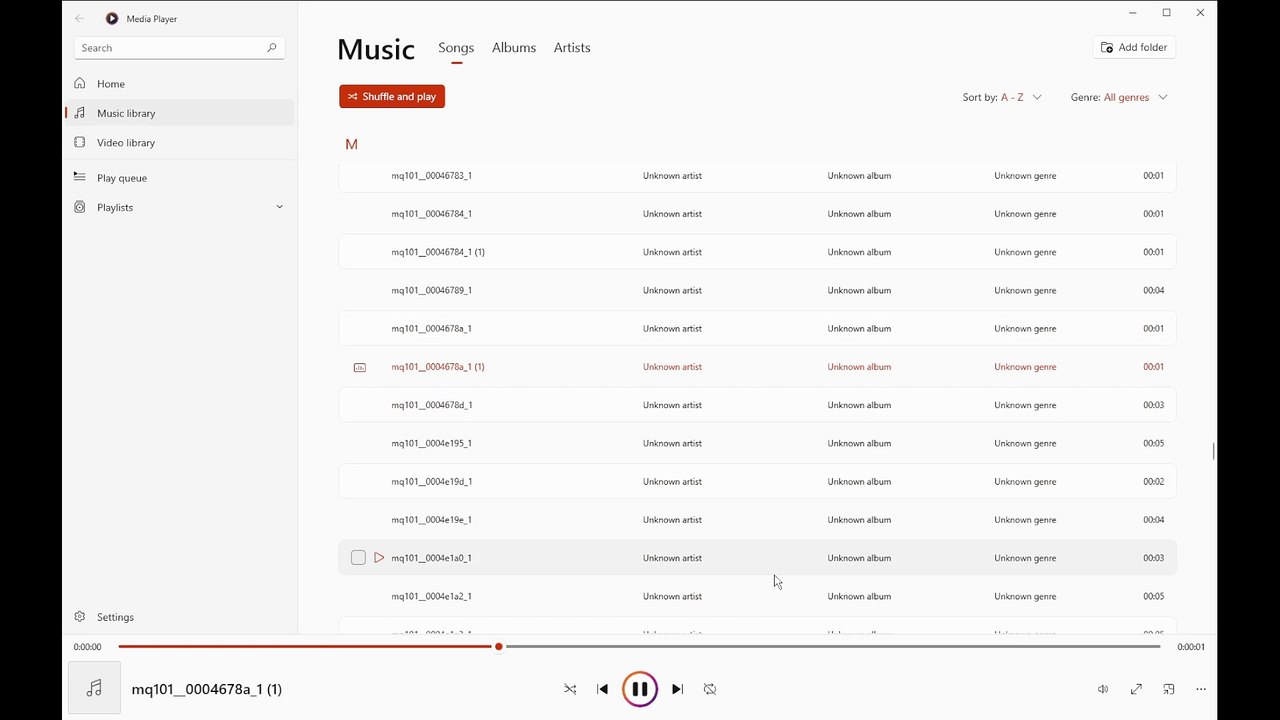Click Unknown genre for mq101__0004e19d_1
The height and width of the screenshot is (720, 1280).
1025,481
